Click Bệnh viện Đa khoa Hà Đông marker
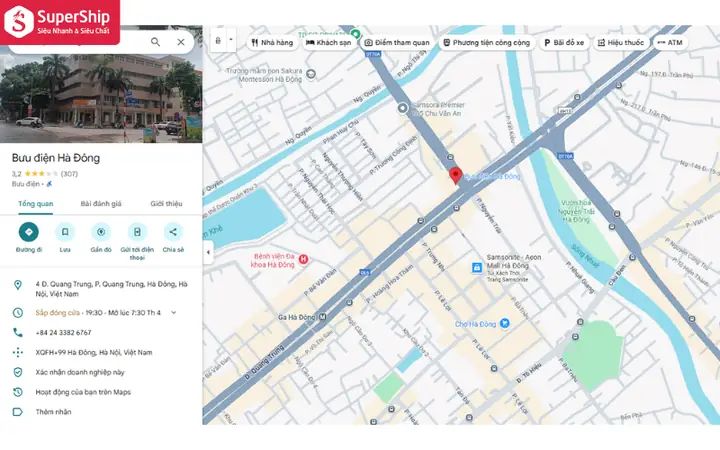The height and width of the screenshot is (450, 720). (x=303, y=259)
